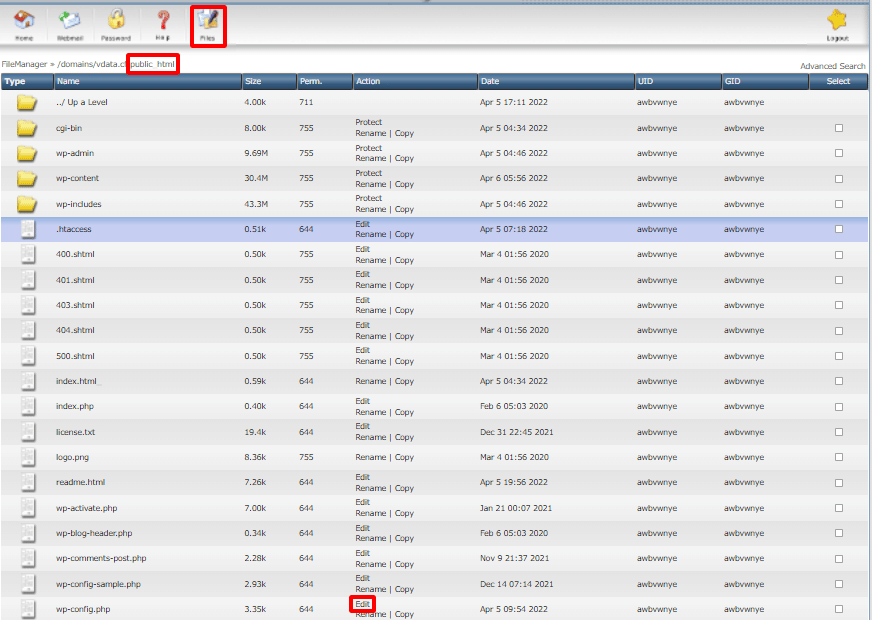Viewport: 872px width, 620px height.
Task: Click the cgi-bin folder icon
Action: pyautogui.click(x=27, y=128)
